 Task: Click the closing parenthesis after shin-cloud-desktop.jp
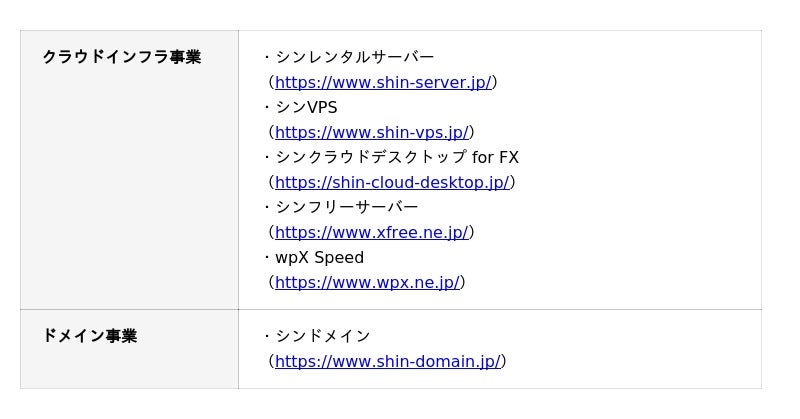(513, 182)
